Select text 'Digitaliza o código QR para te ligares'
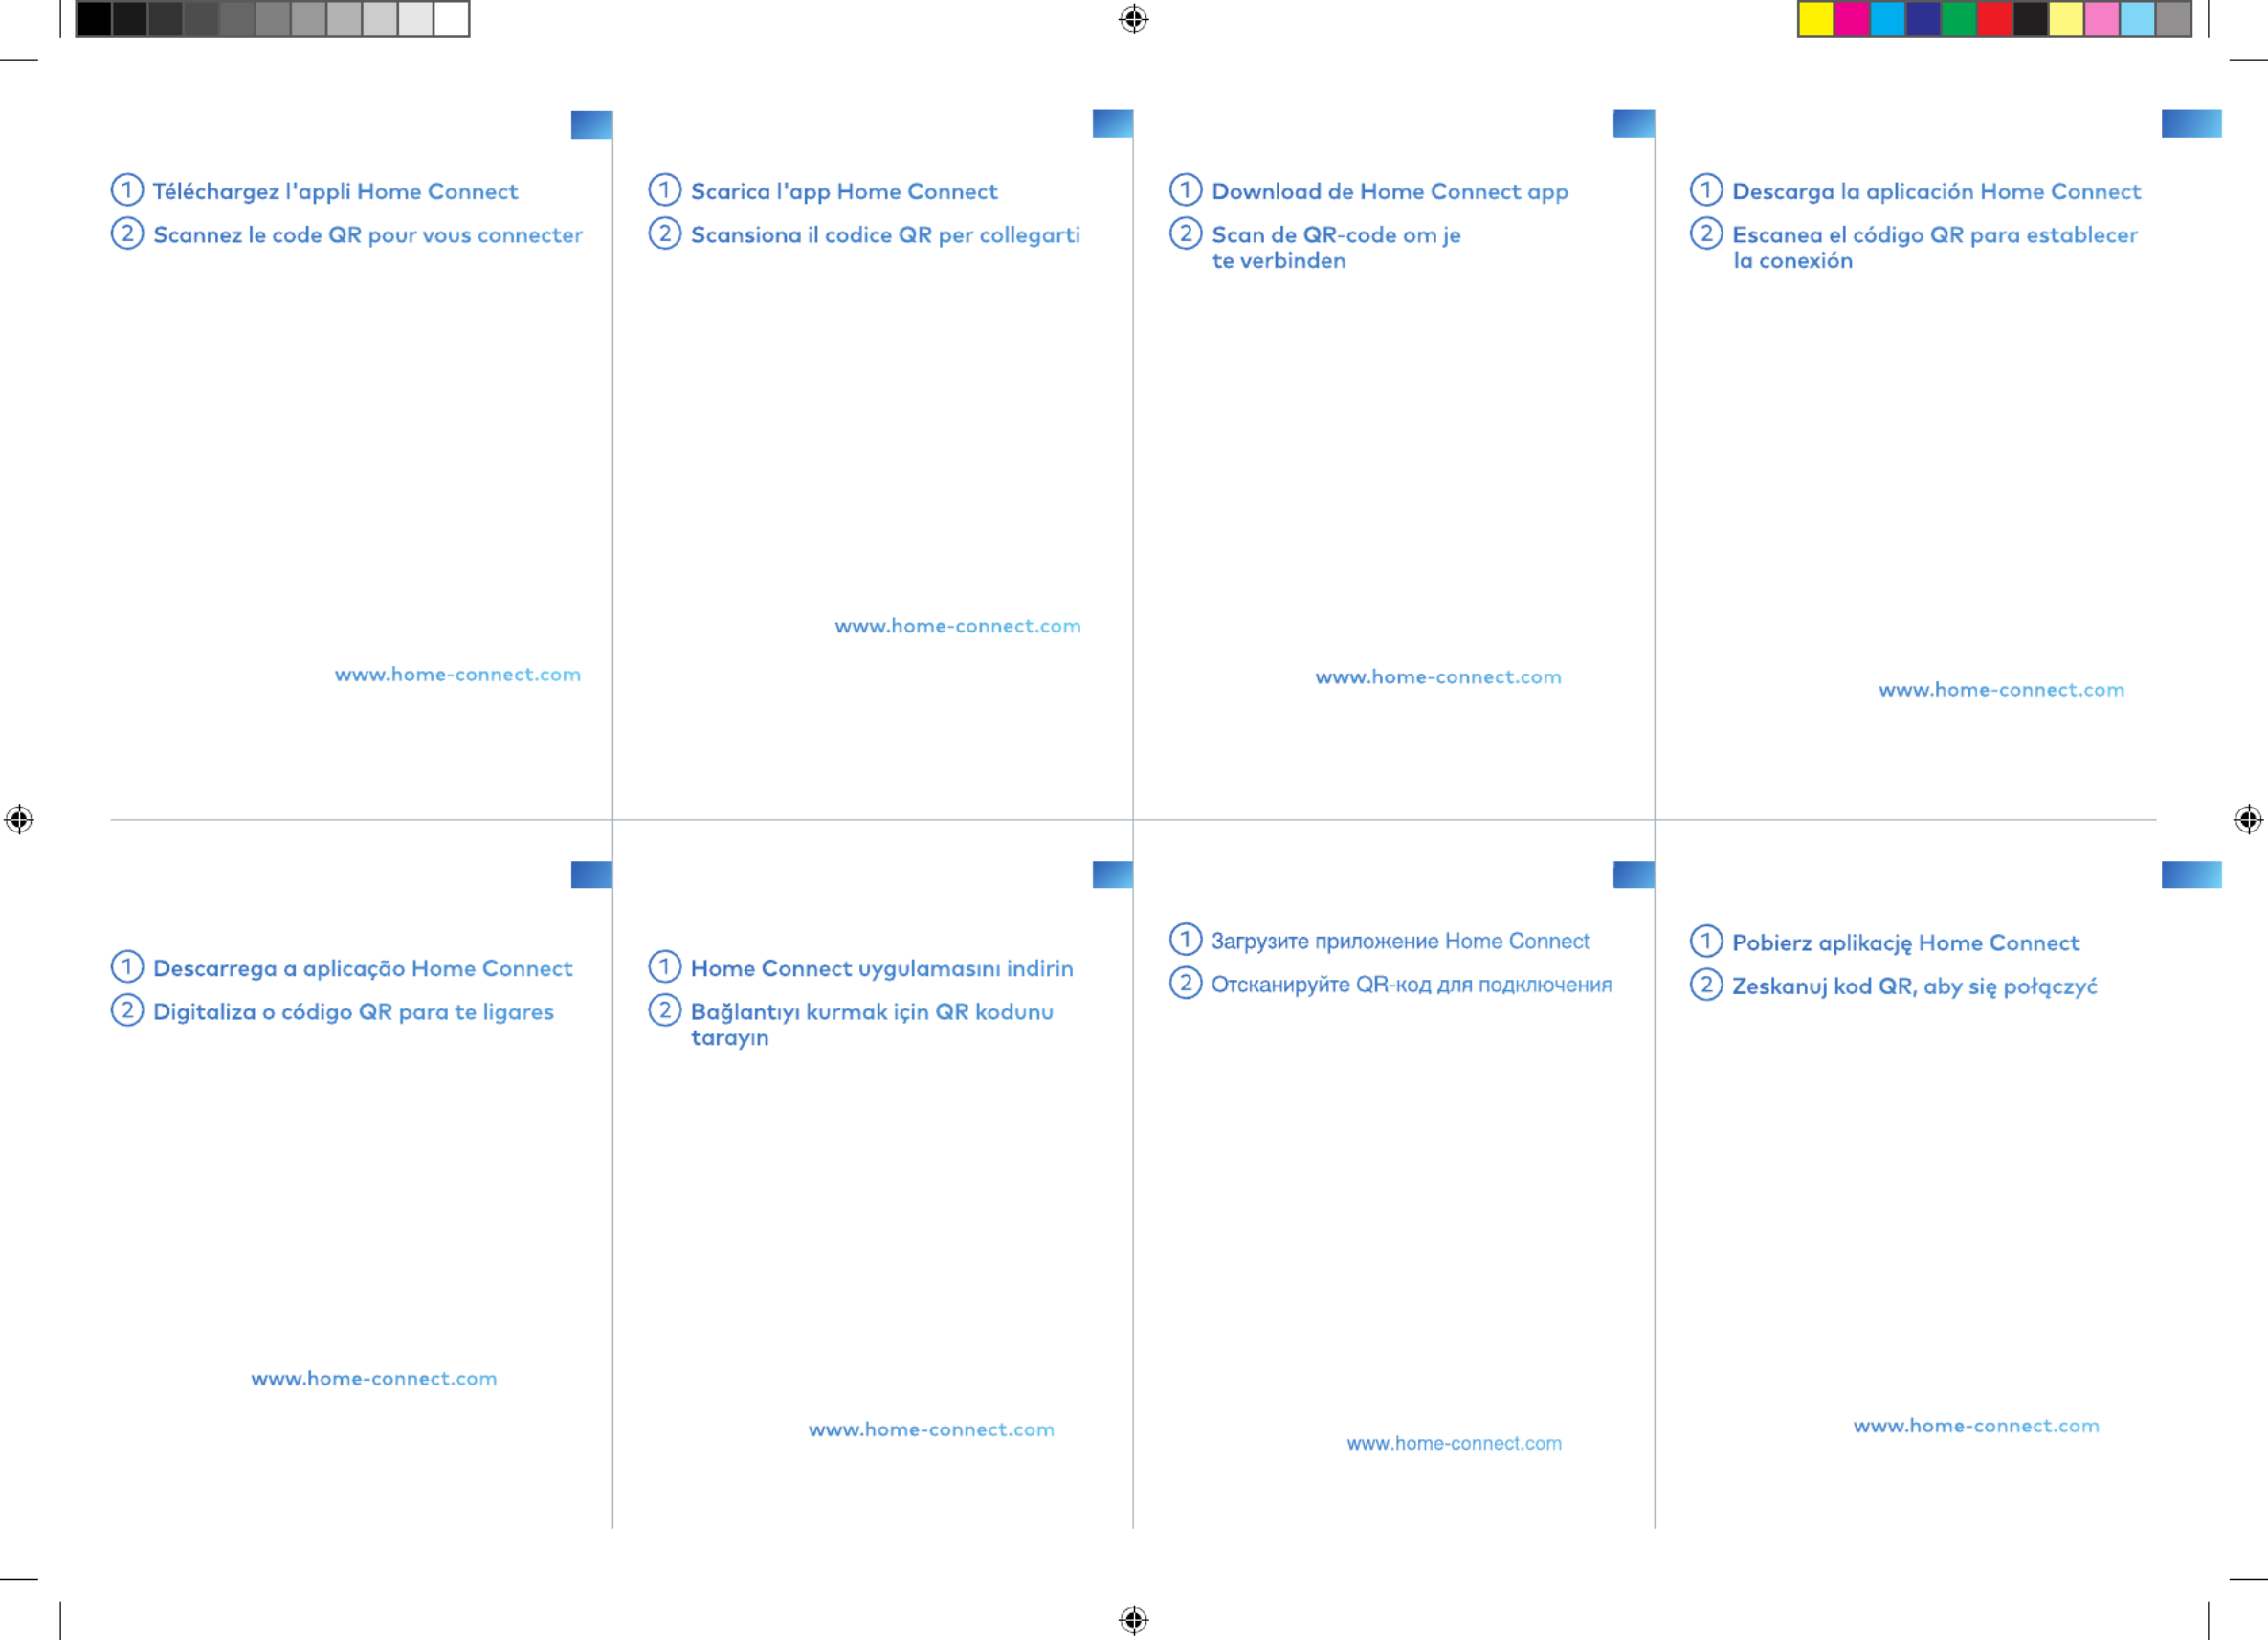This screenshot has height=1640, width=2268. point(353,1012)
